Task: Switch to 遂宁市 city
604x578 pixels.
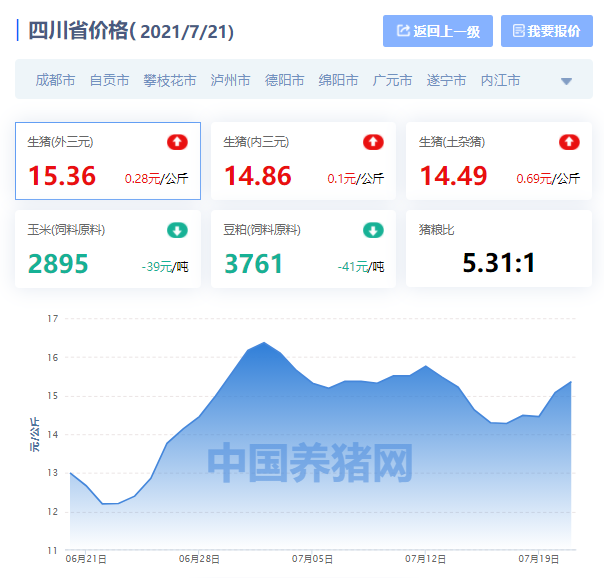Action: 446,80
